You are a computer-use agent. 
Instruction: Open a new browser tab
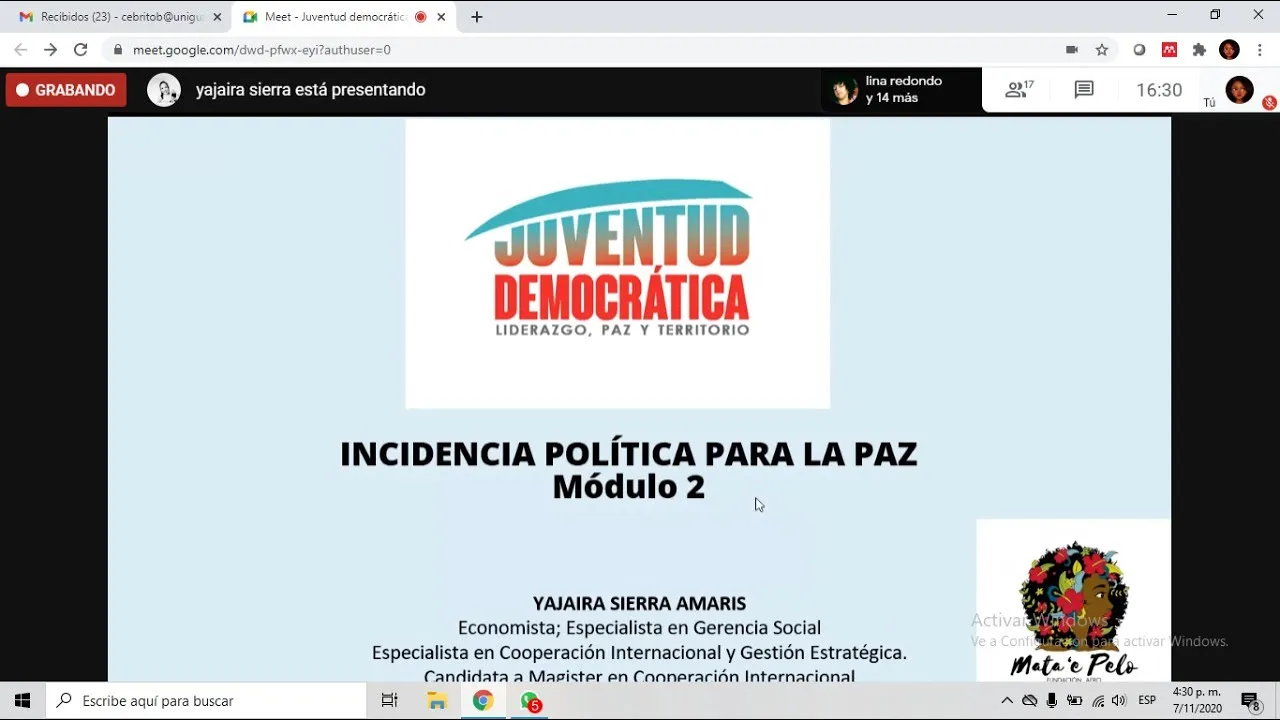[x=477, y=17]
